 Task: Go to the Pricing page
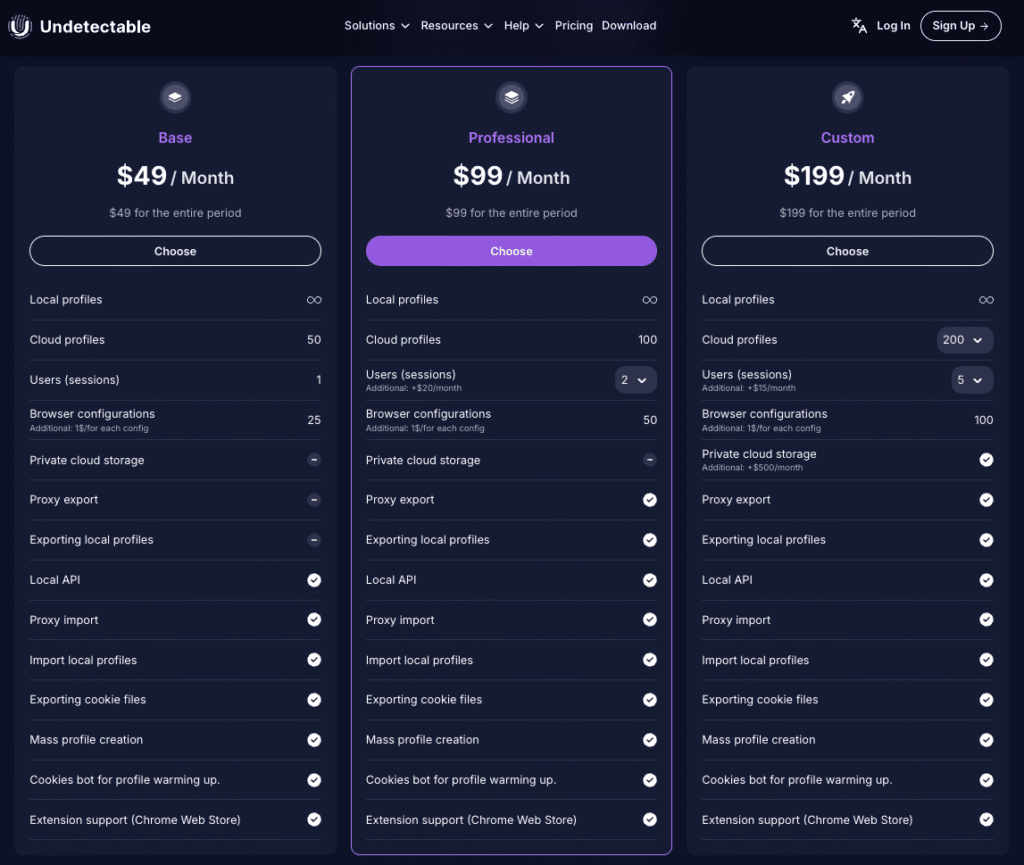click(573, 25)
